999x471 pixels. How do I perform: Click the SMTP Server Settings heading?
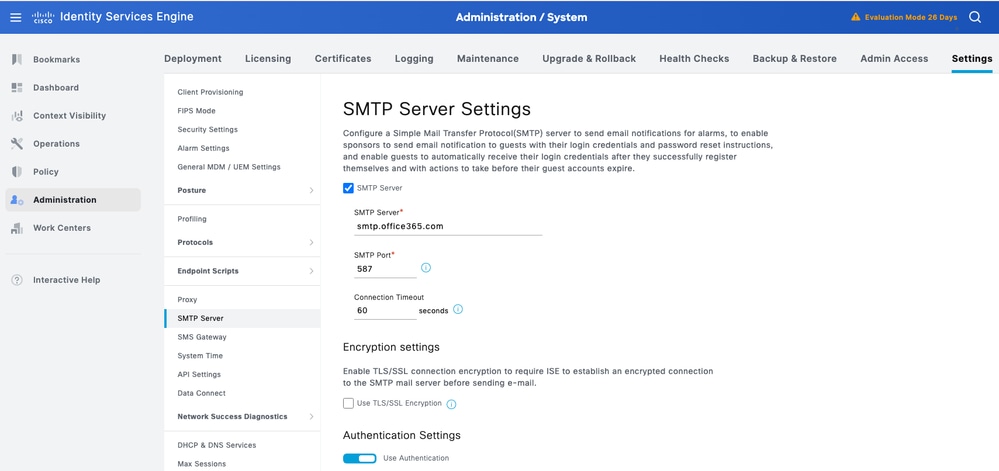(x=436, y=109)
